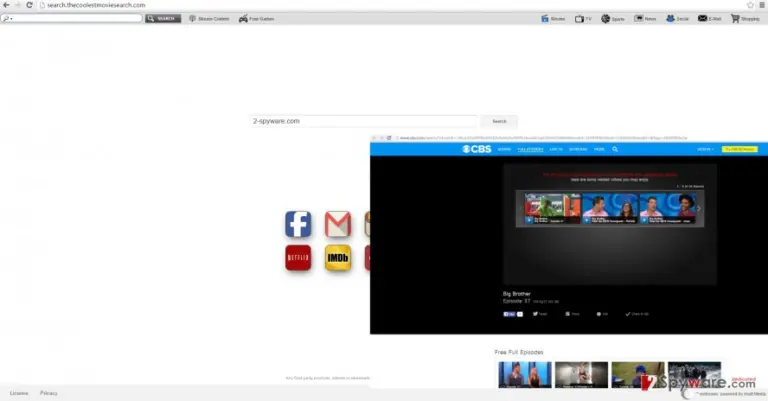Screen dimensions: 768x401
Task: Open the News toolbar shortcut
Action: pyautogui.click(x=645, y=19)
